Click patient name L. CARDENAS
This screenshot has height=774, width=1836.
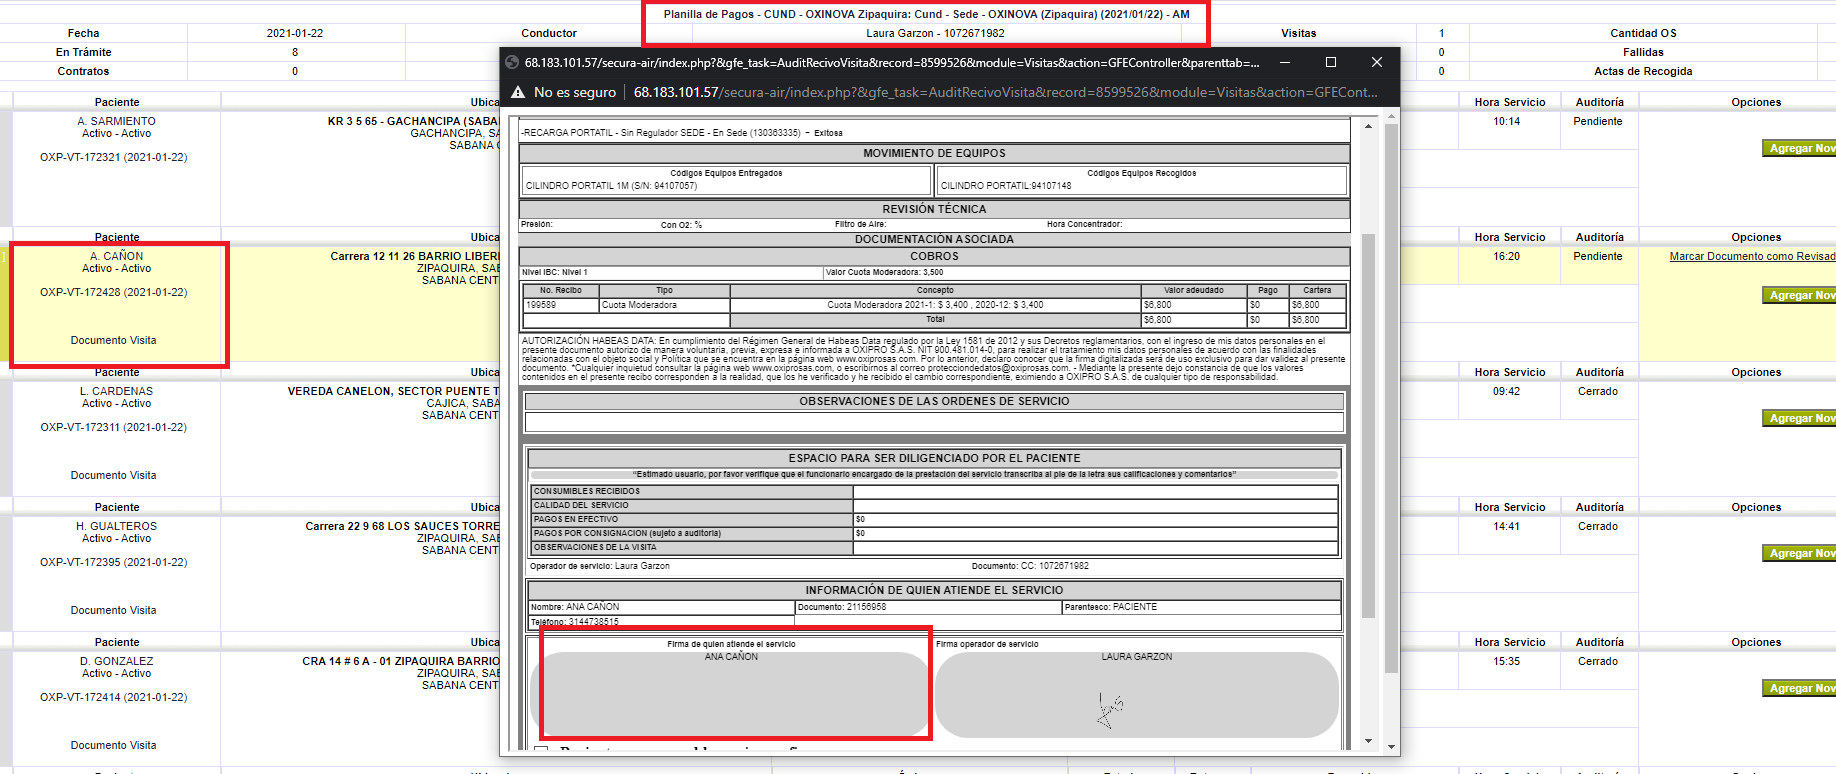pos(116,392)
